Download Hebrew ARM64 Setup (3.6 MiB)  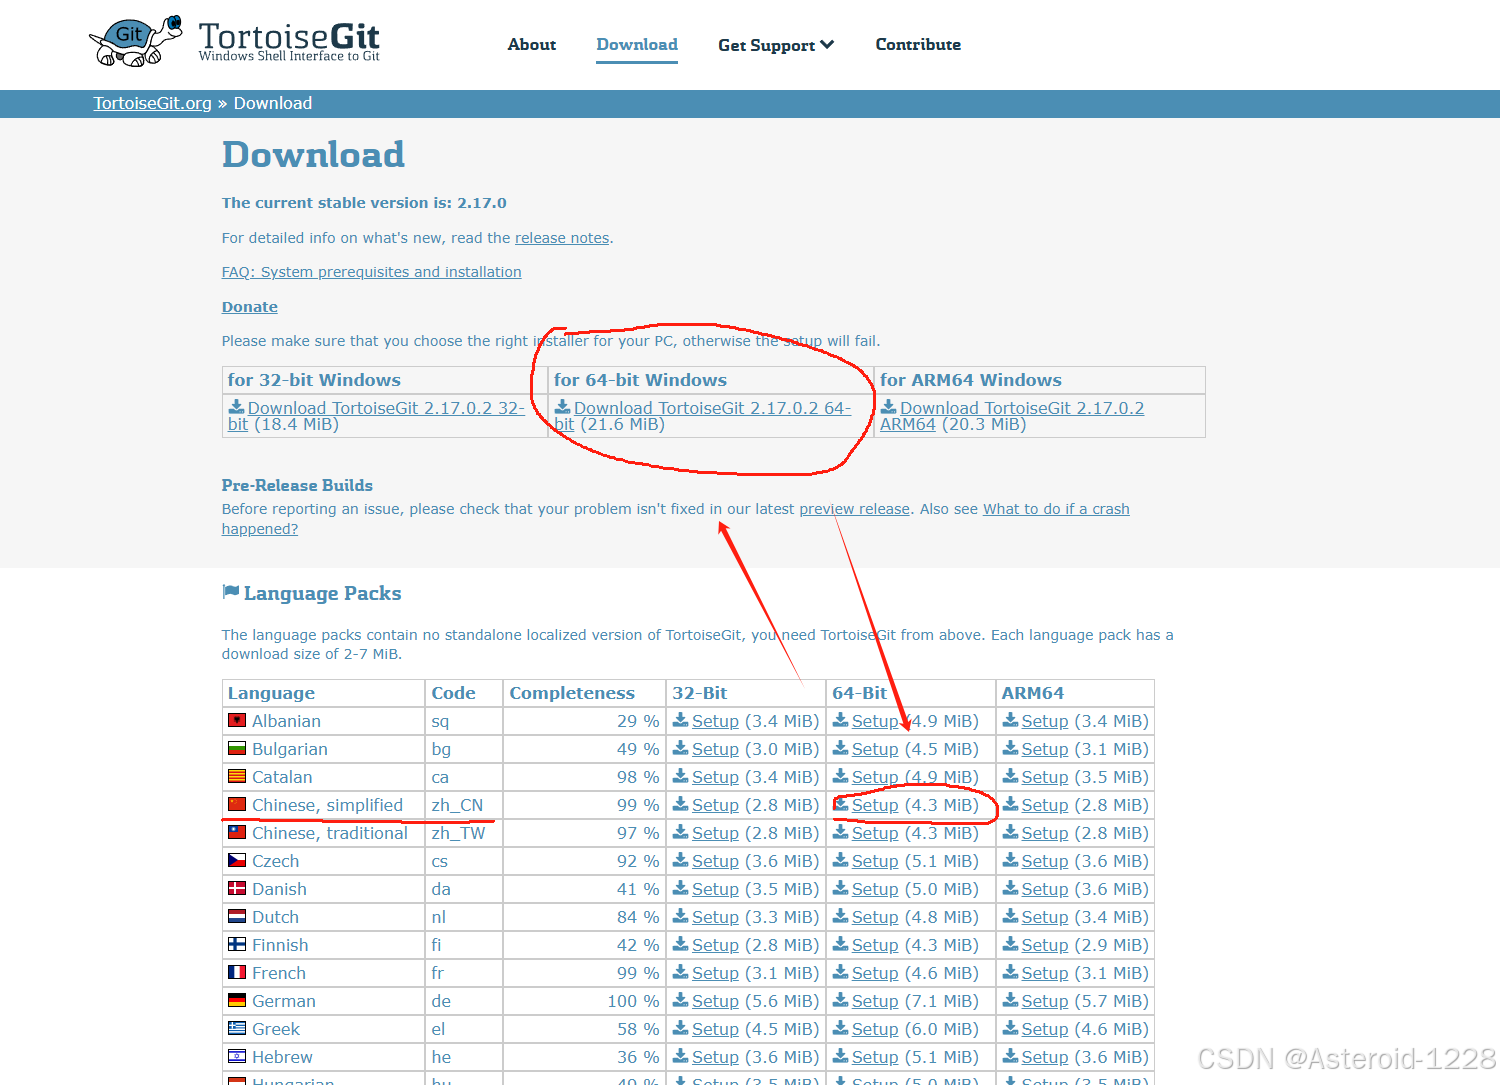click(1045, 1057)
